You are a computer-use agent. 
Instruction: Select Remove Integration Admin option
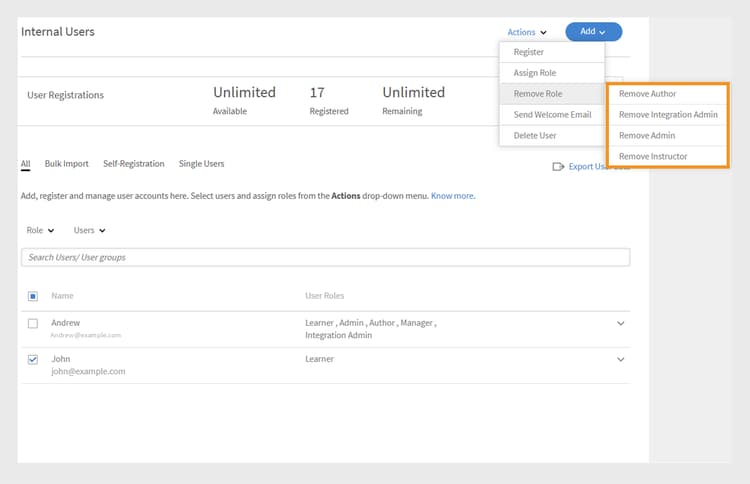click(668, 114)
